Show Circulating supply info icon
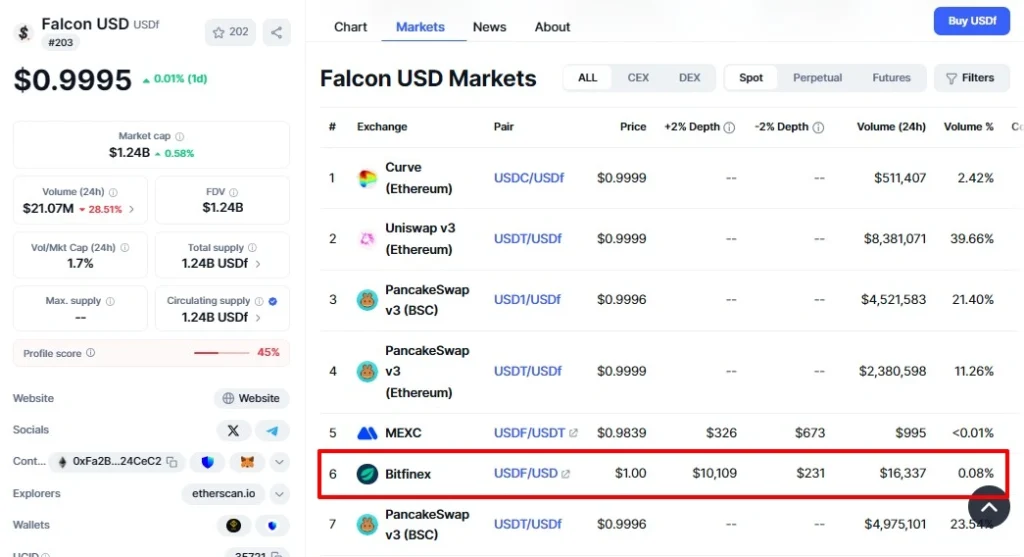Image resolution: width=1024 pixels, height=557 pixels. tap(259, 301)
